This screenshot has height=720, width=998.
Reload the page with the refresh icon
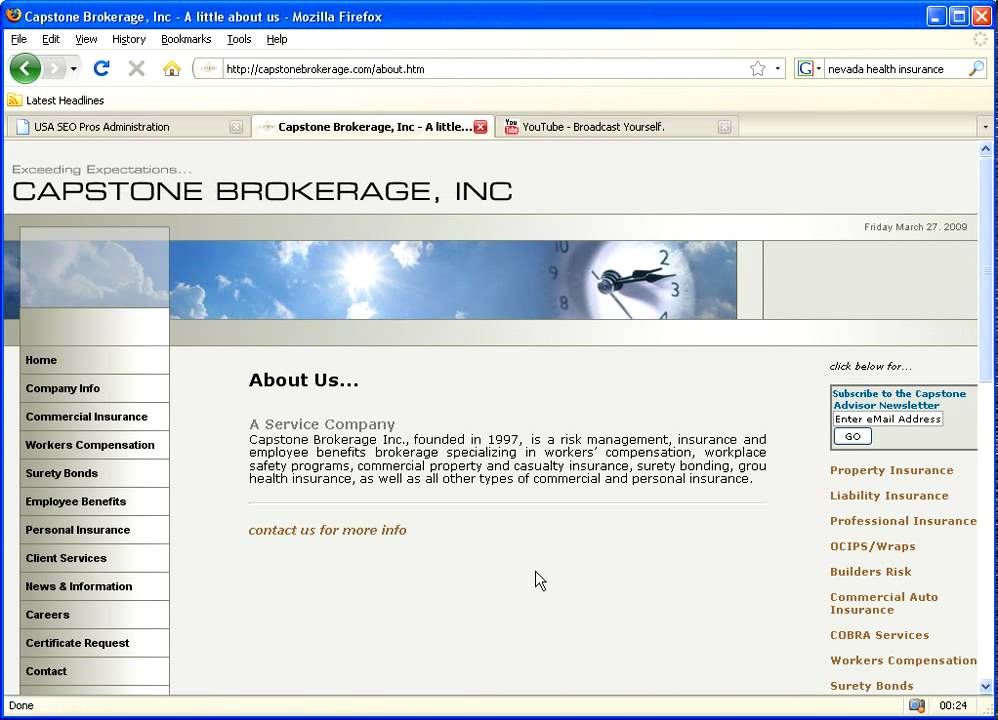[101, 68]
